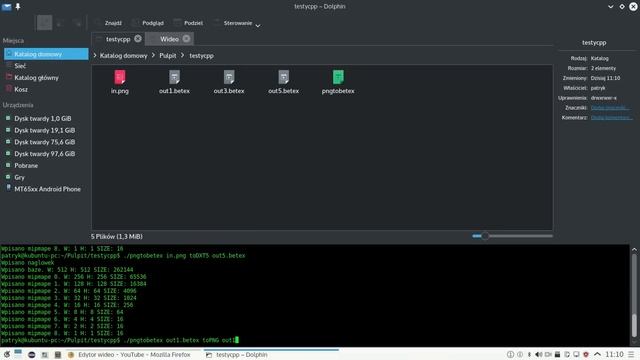Viewport: 640px width, 360px height.
Task: Open the in.png file icon
Action: pos(120,77)
